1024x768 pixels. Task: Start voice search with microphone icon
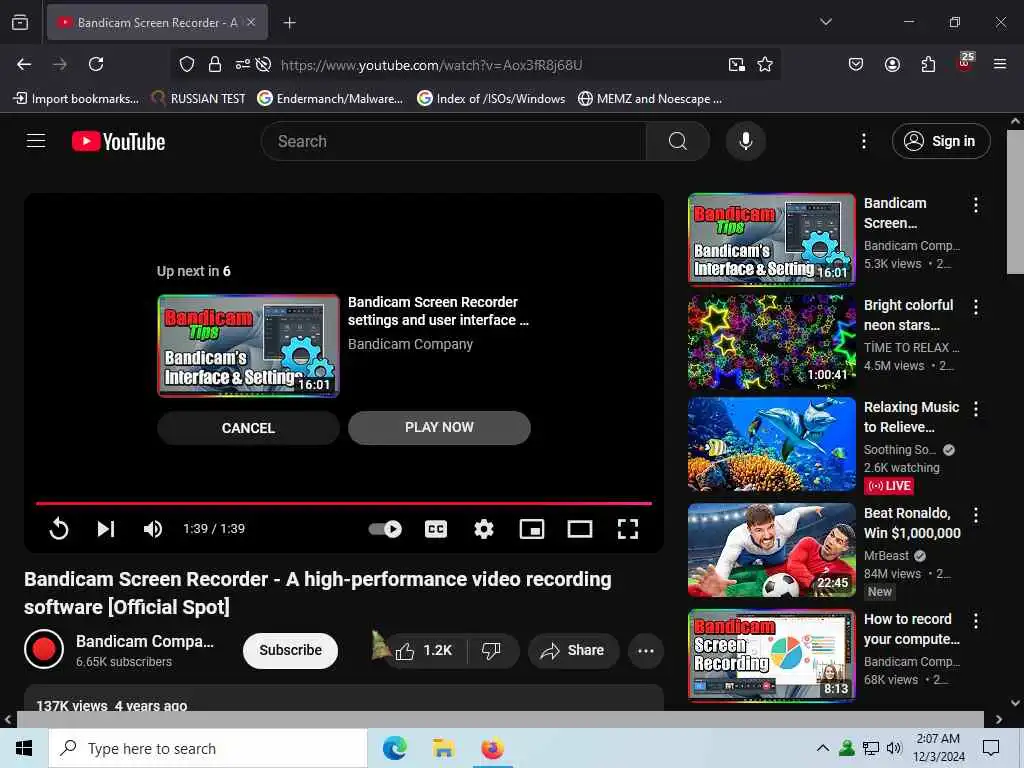point(745,141)
